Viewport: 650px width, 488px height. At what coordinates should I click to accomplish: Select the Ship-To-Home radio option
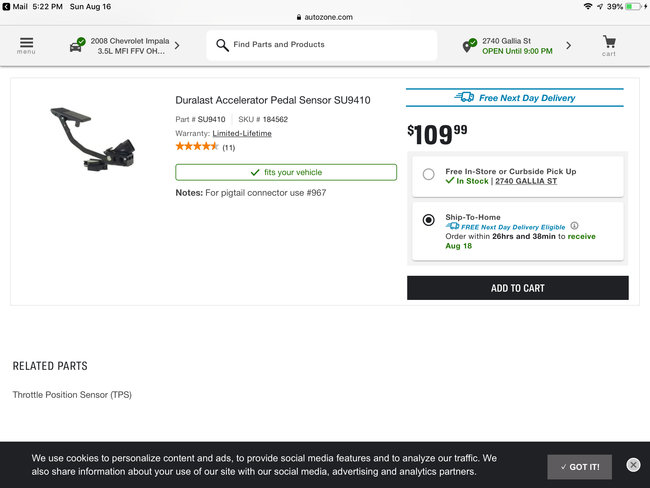tap(429, 220)
